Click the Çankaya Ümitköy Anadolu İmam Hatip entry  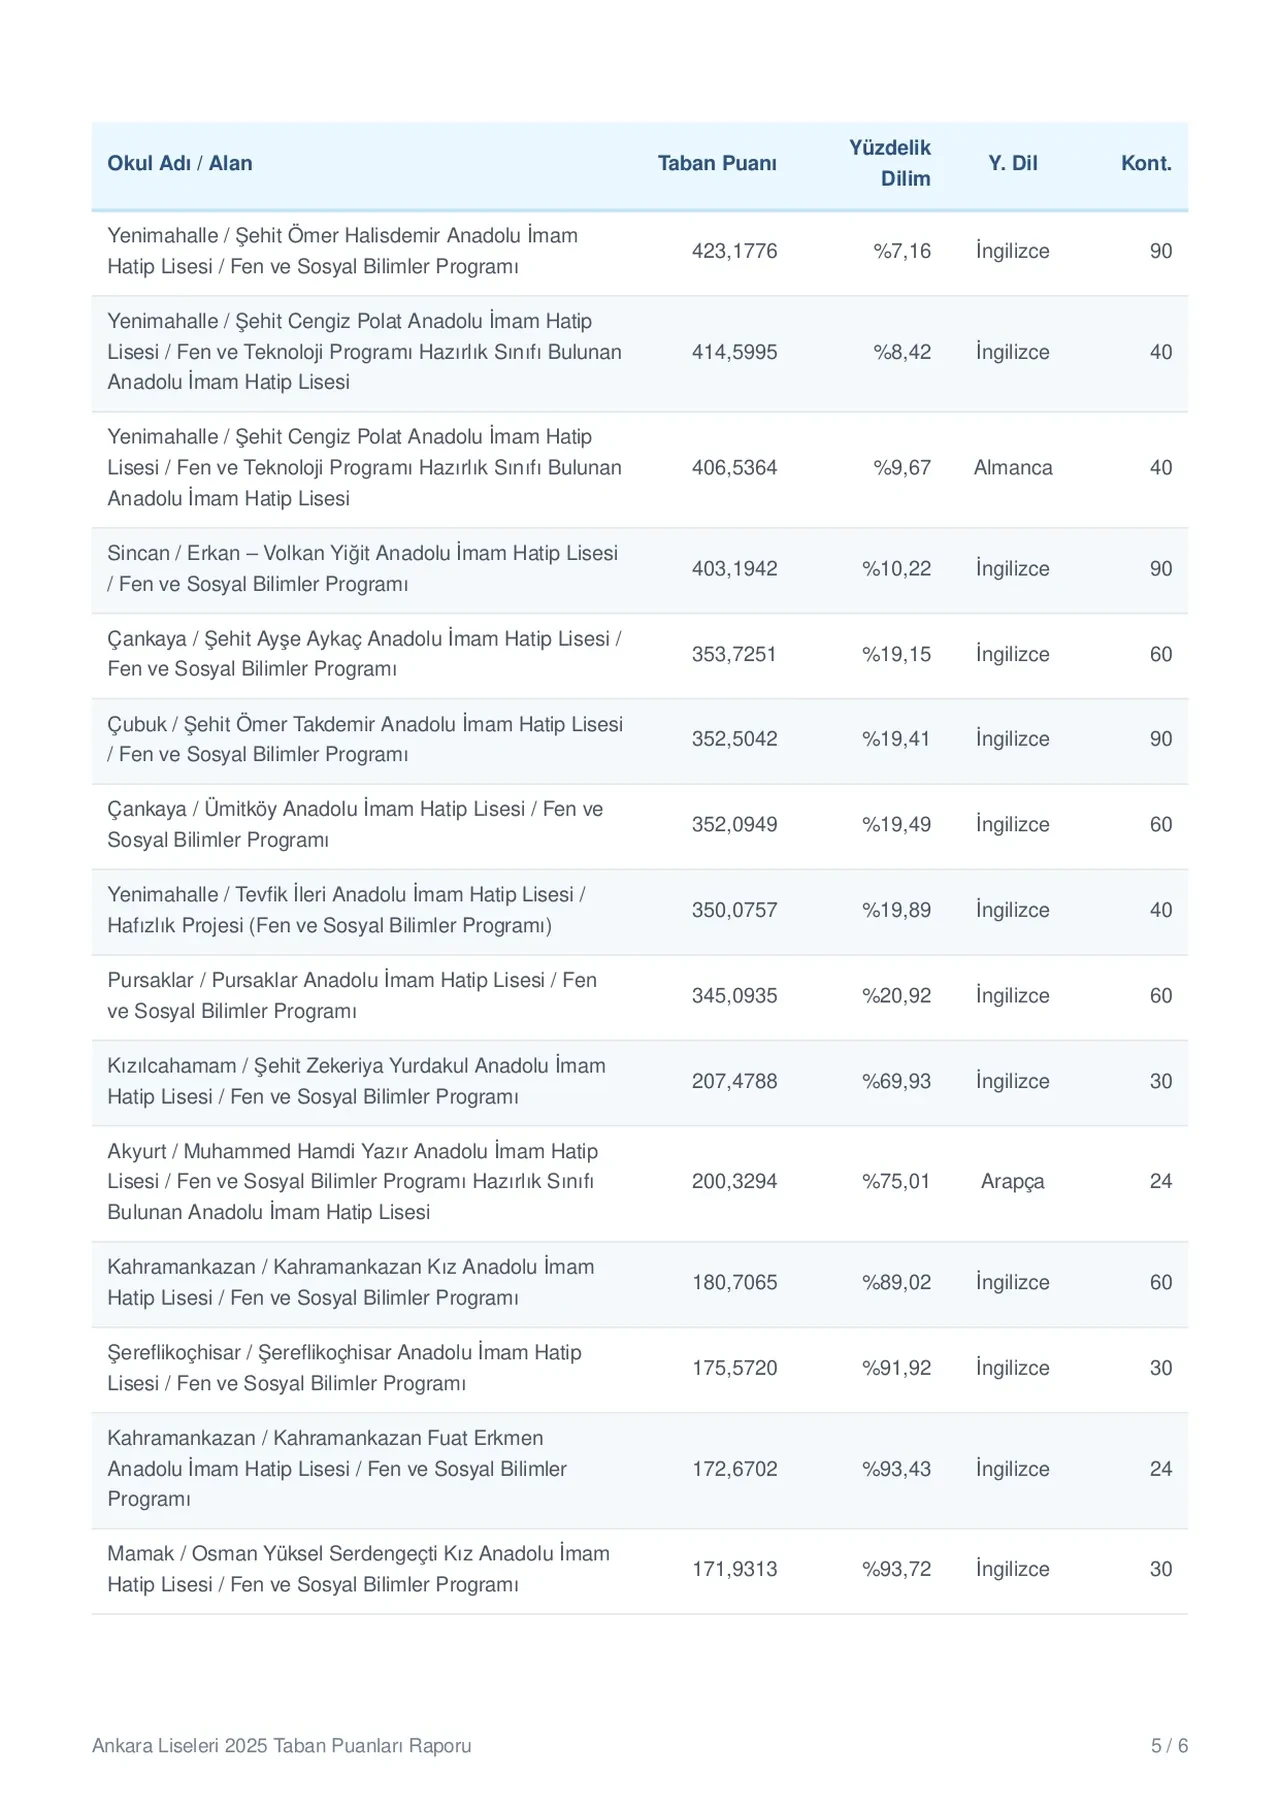point(356,825)
